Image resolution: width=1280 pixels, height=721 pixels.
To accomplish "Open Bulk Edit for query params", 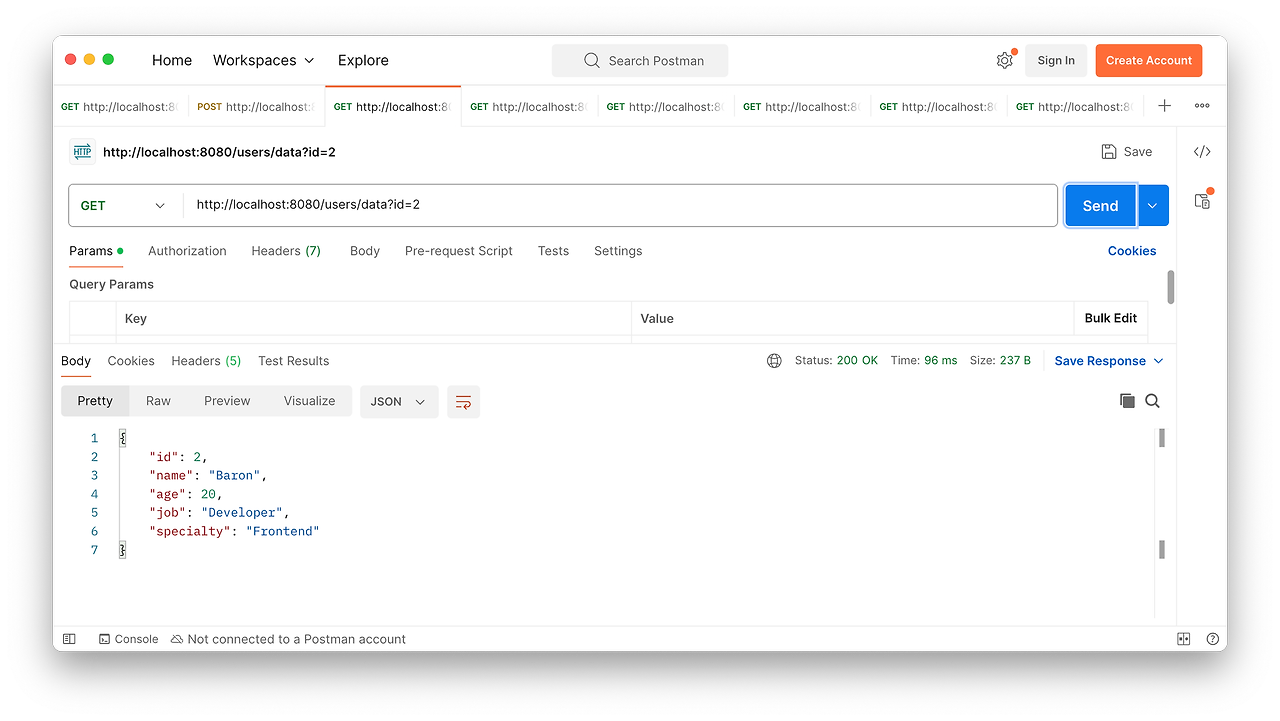I will 1111,318.
